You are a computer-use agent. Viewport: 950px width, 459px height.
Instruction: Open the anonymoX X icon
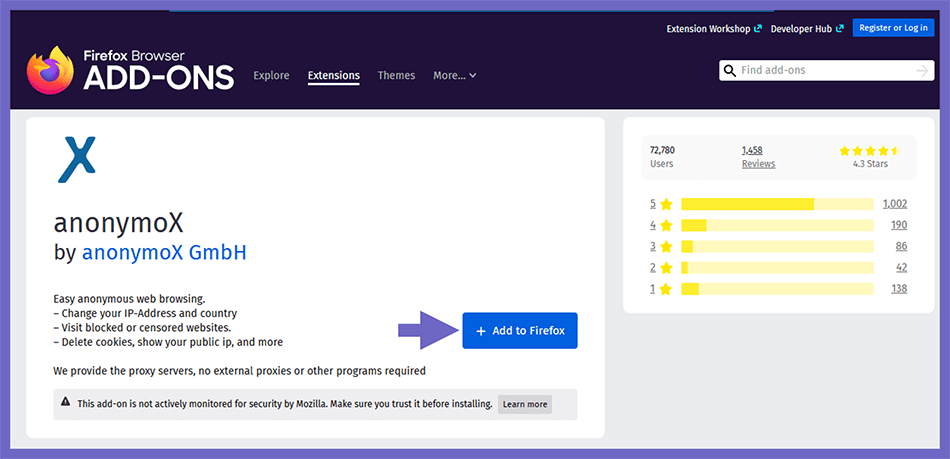(77, 159)
